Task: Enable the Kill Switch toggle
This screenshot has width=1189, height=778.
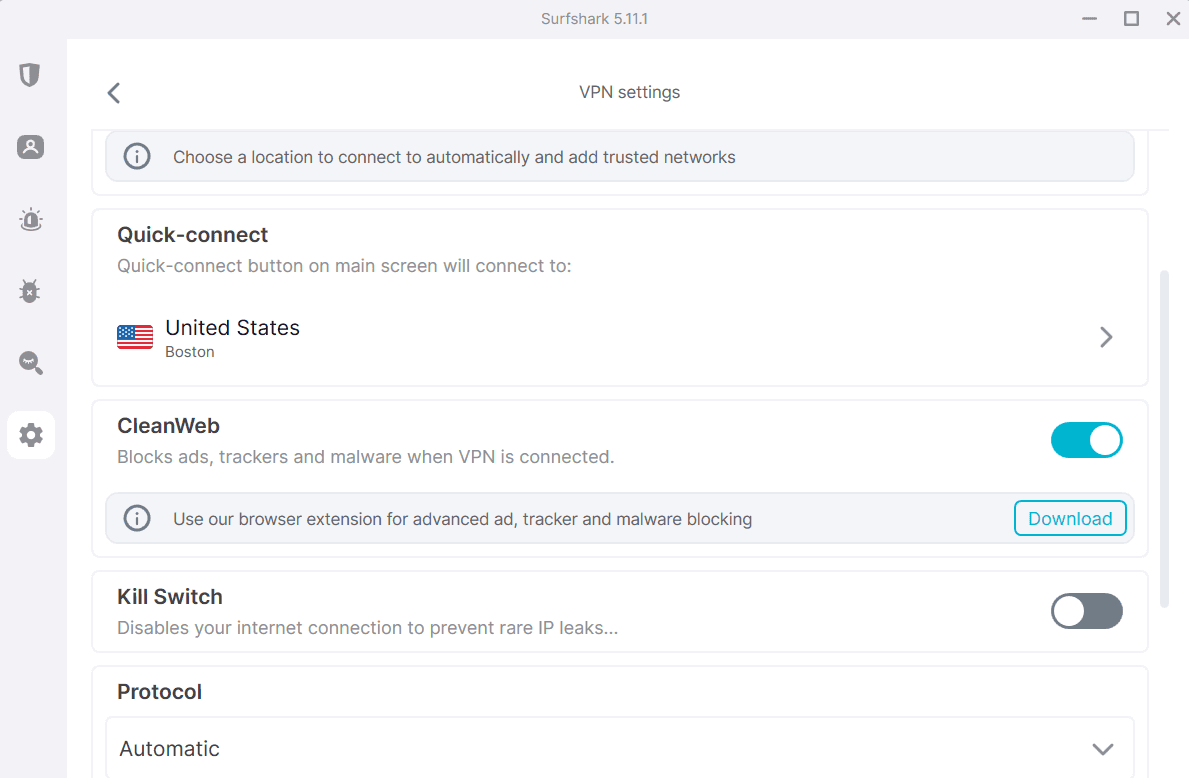Action: tap(1087, 611)
